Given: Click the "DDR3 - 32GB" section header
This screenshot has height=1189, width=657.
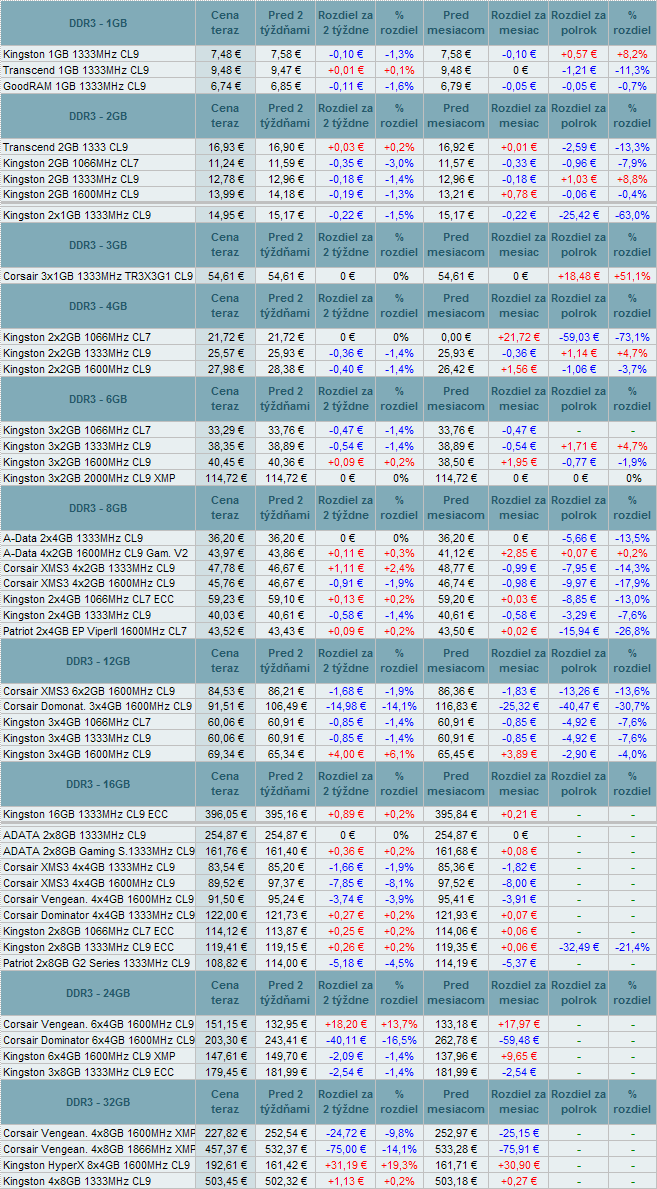Looking at the screenshot, I should (x=98, y=1102).
